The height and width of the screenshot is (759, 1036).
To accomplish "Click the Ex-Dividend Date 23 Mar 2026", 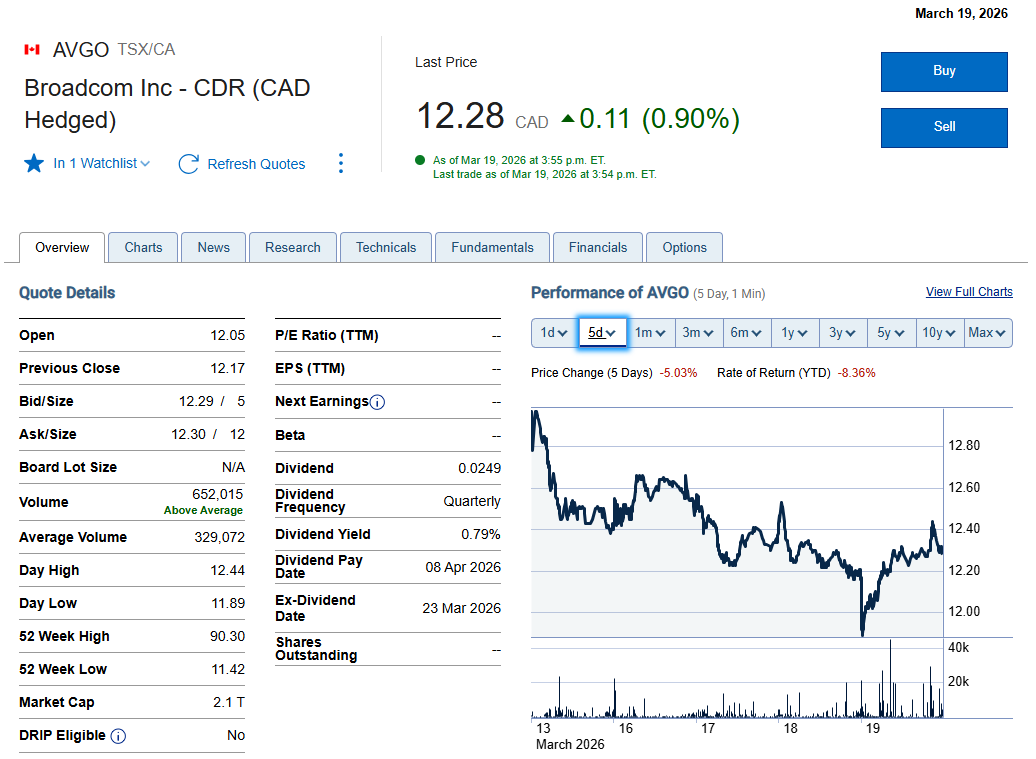I will point(462,608).
